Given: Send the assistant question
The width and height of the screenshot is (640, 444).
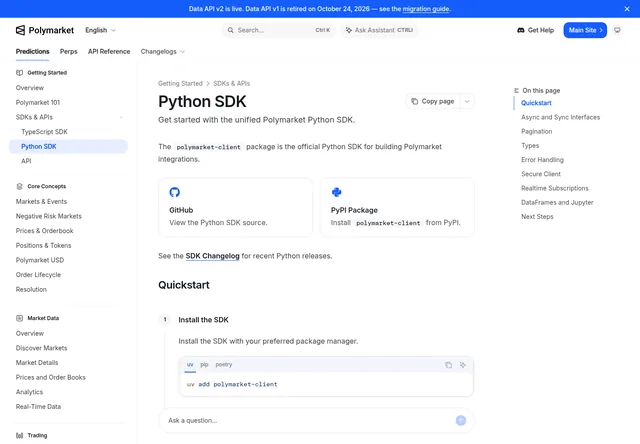Looking at the screenshot, I should coord(461,420).
